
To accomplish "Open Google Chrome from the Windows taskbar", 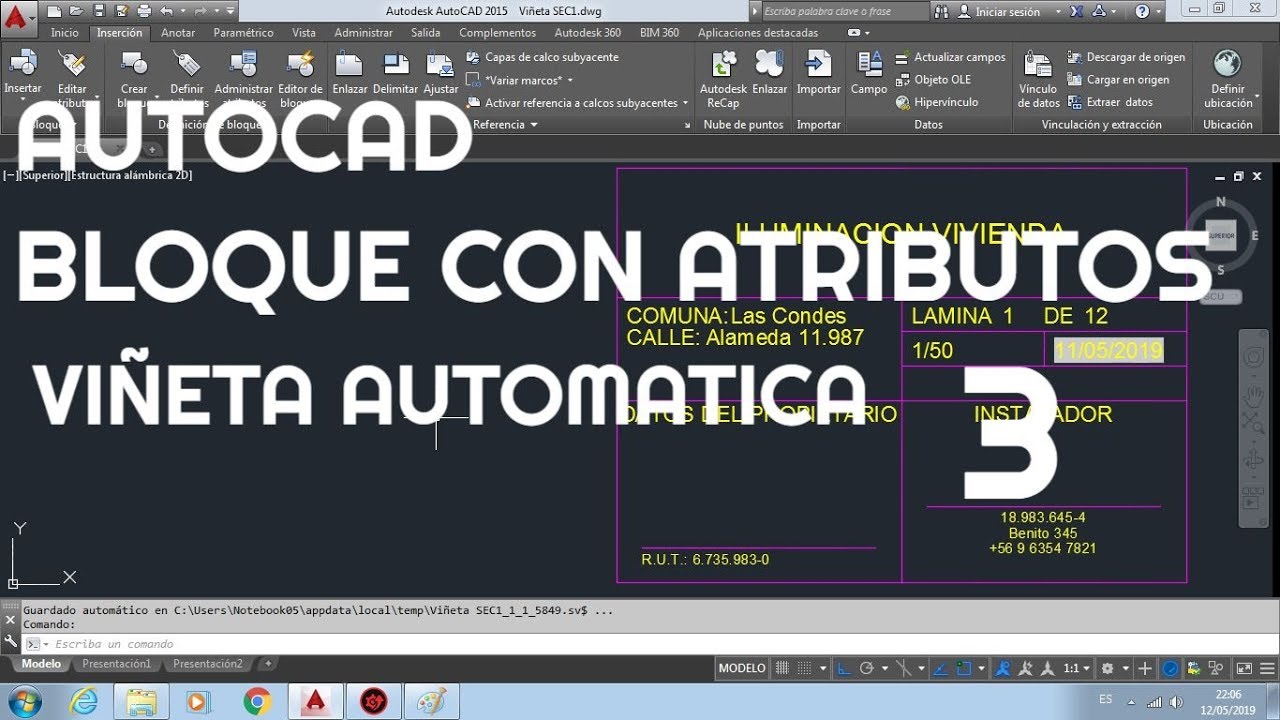I will pos(257,702).
